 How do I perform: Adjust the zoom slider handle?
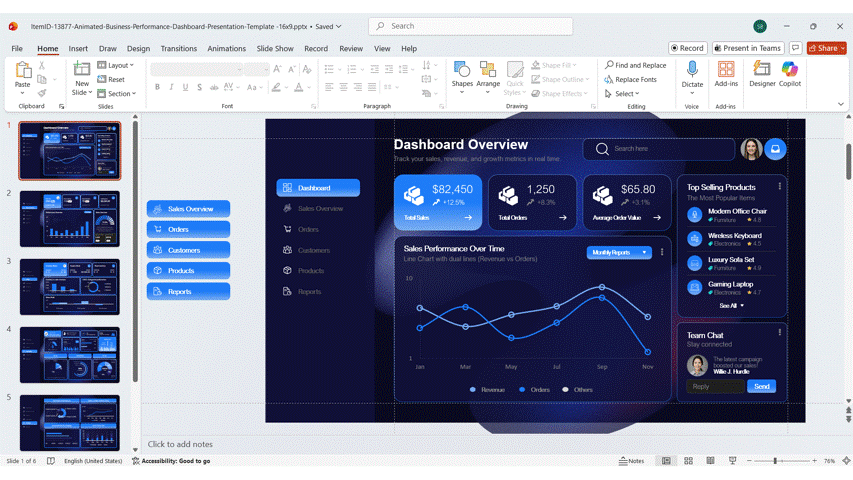pyautogui.click(x=775, y=461)
